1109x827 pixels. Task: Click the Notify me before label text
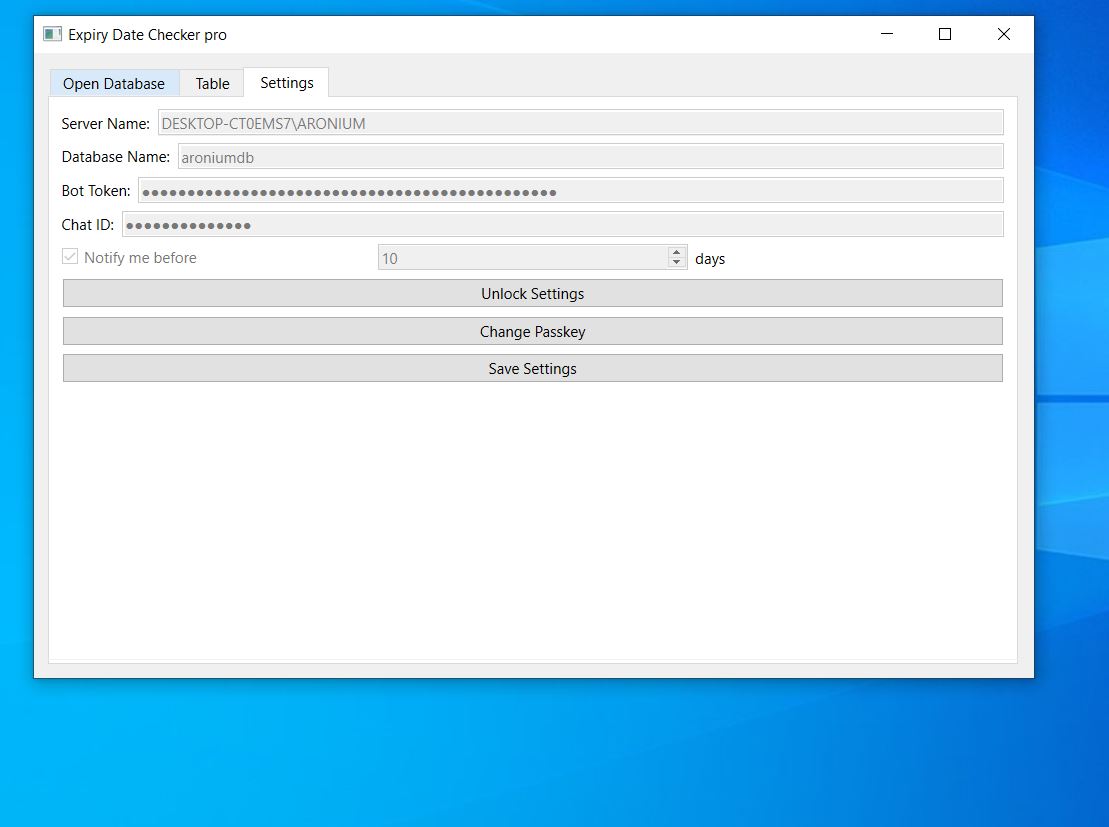tap(140, 257)
